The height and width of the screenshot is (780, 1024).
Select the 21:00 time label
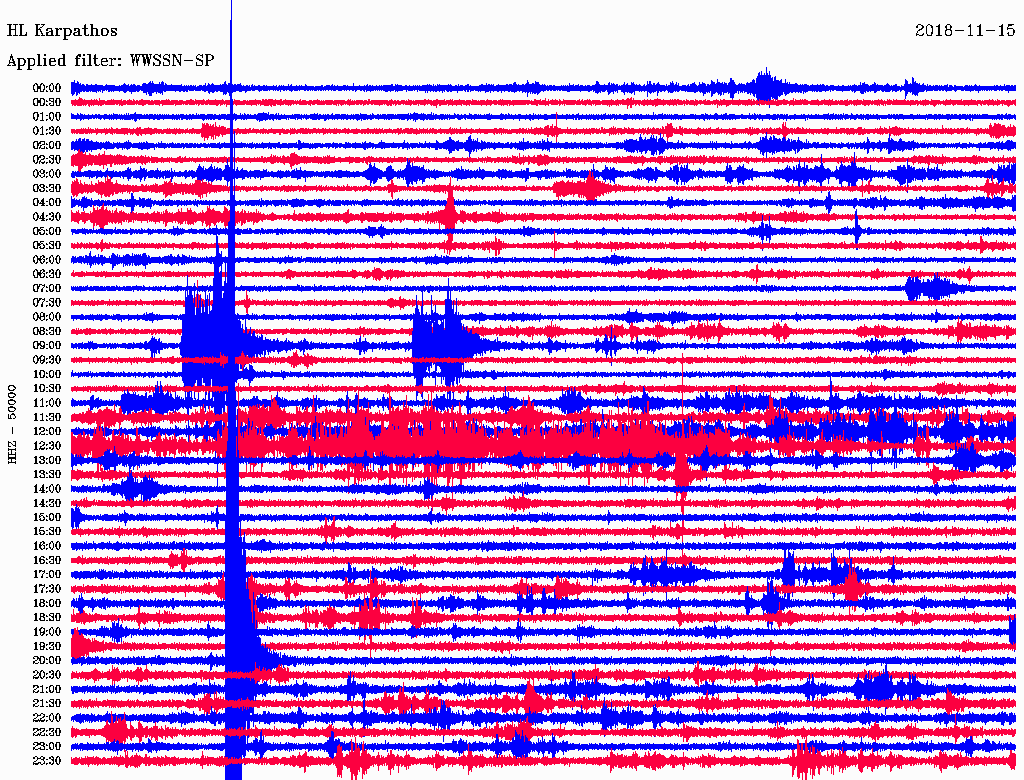click(47, 689)
